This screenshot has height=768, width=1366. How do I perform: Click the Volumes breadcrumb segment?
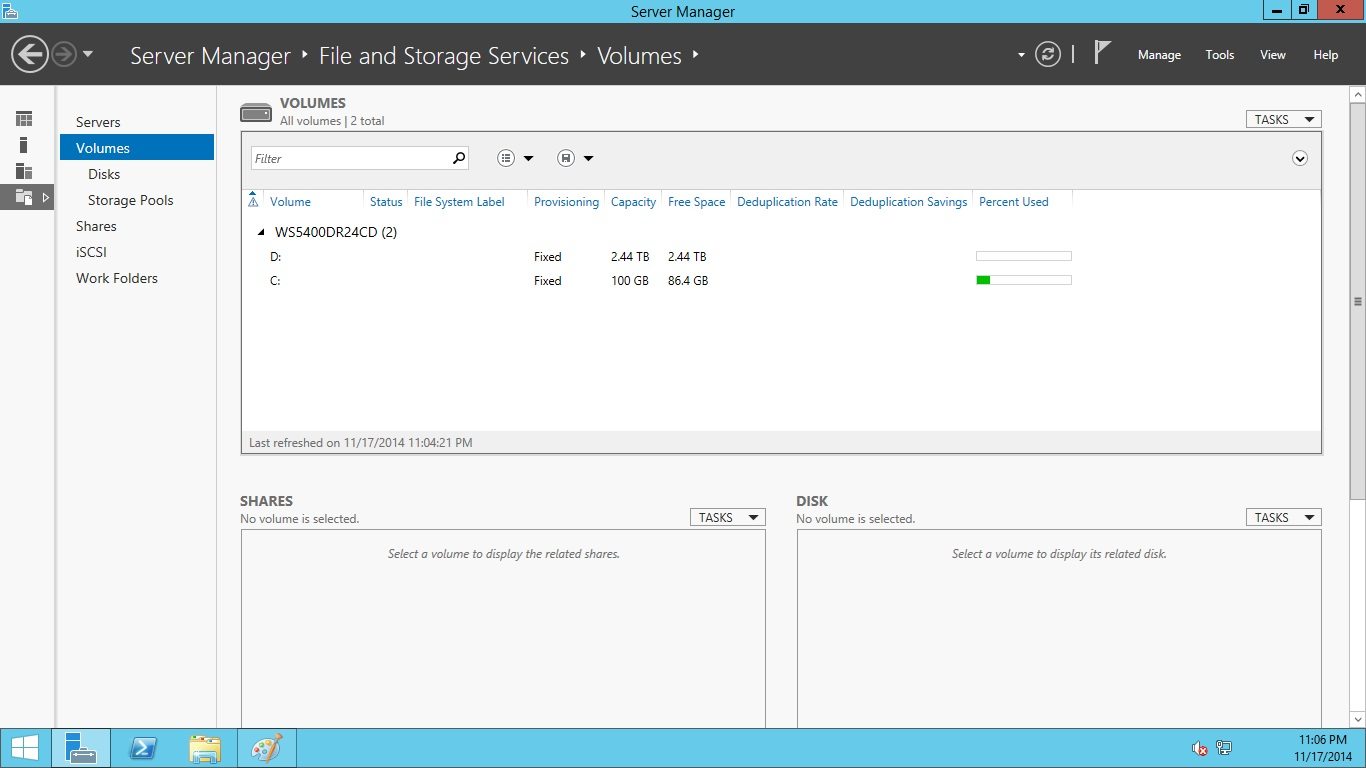[639, 56]
